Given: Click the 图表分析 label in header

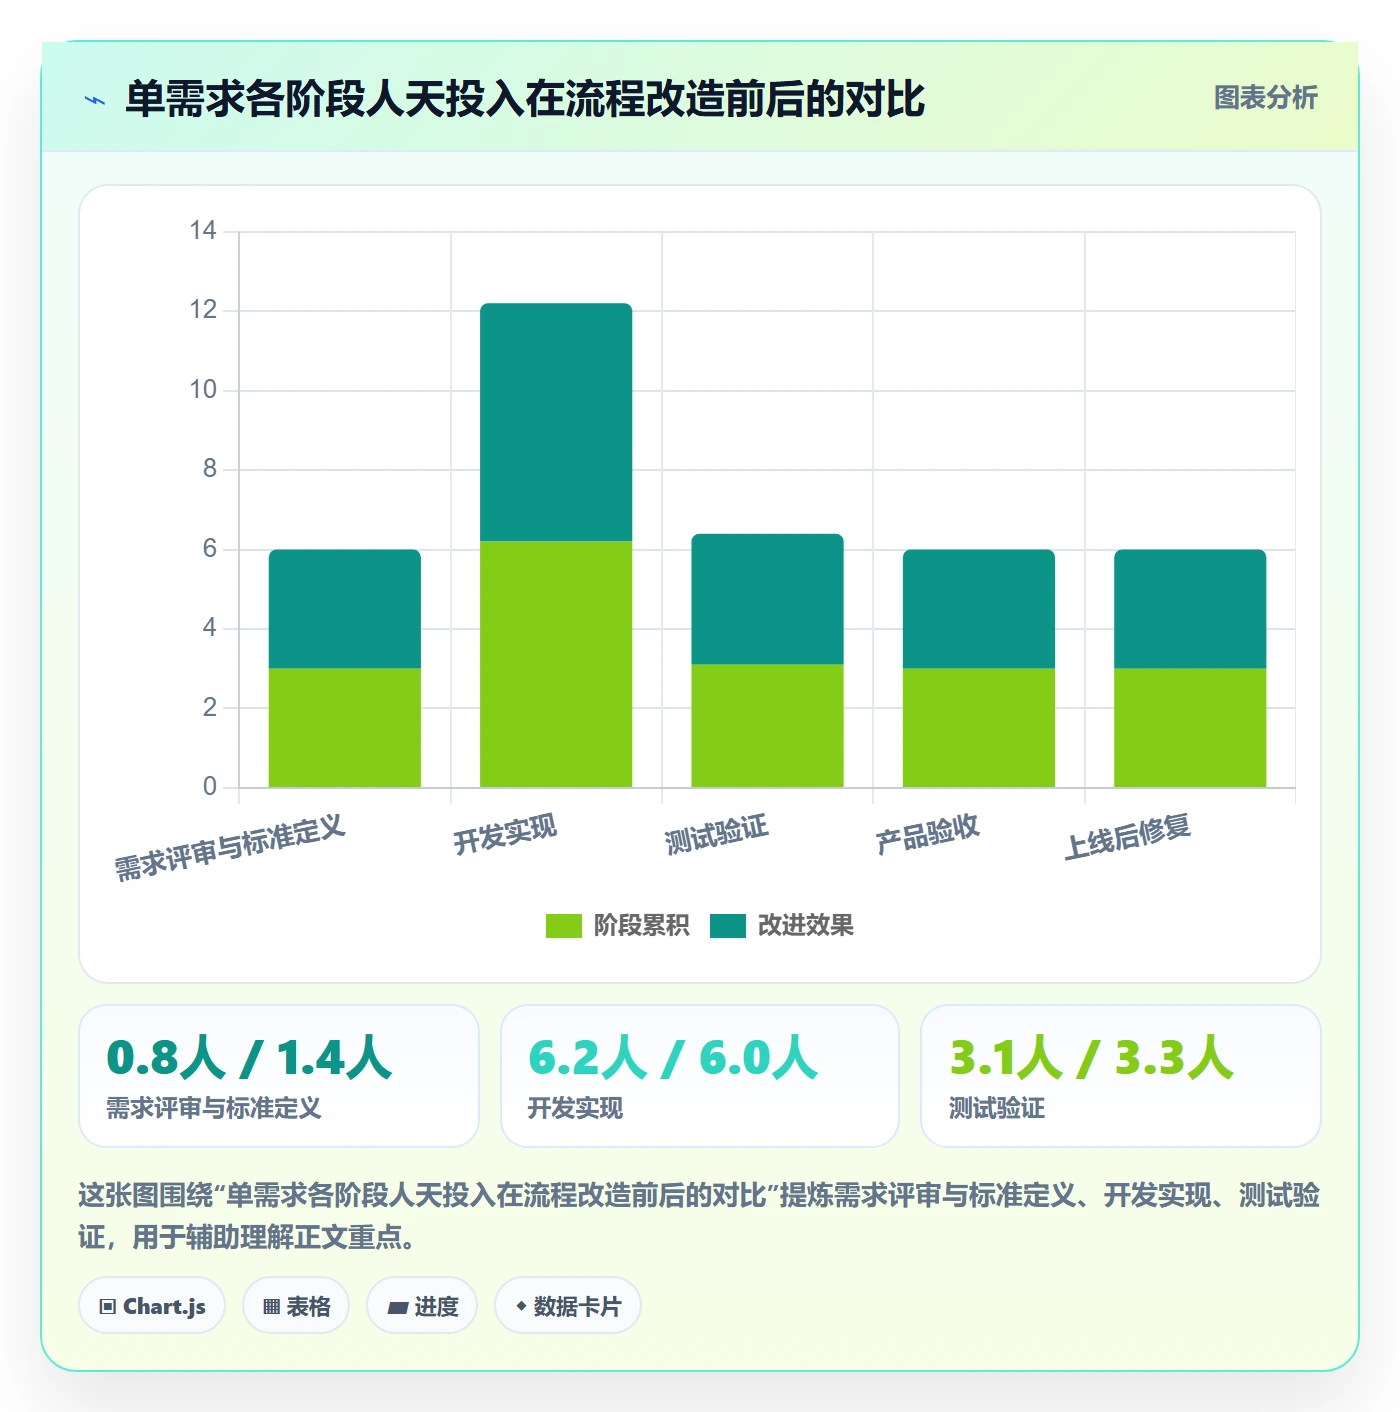Looking at the screenshot, I should 1265,98.
